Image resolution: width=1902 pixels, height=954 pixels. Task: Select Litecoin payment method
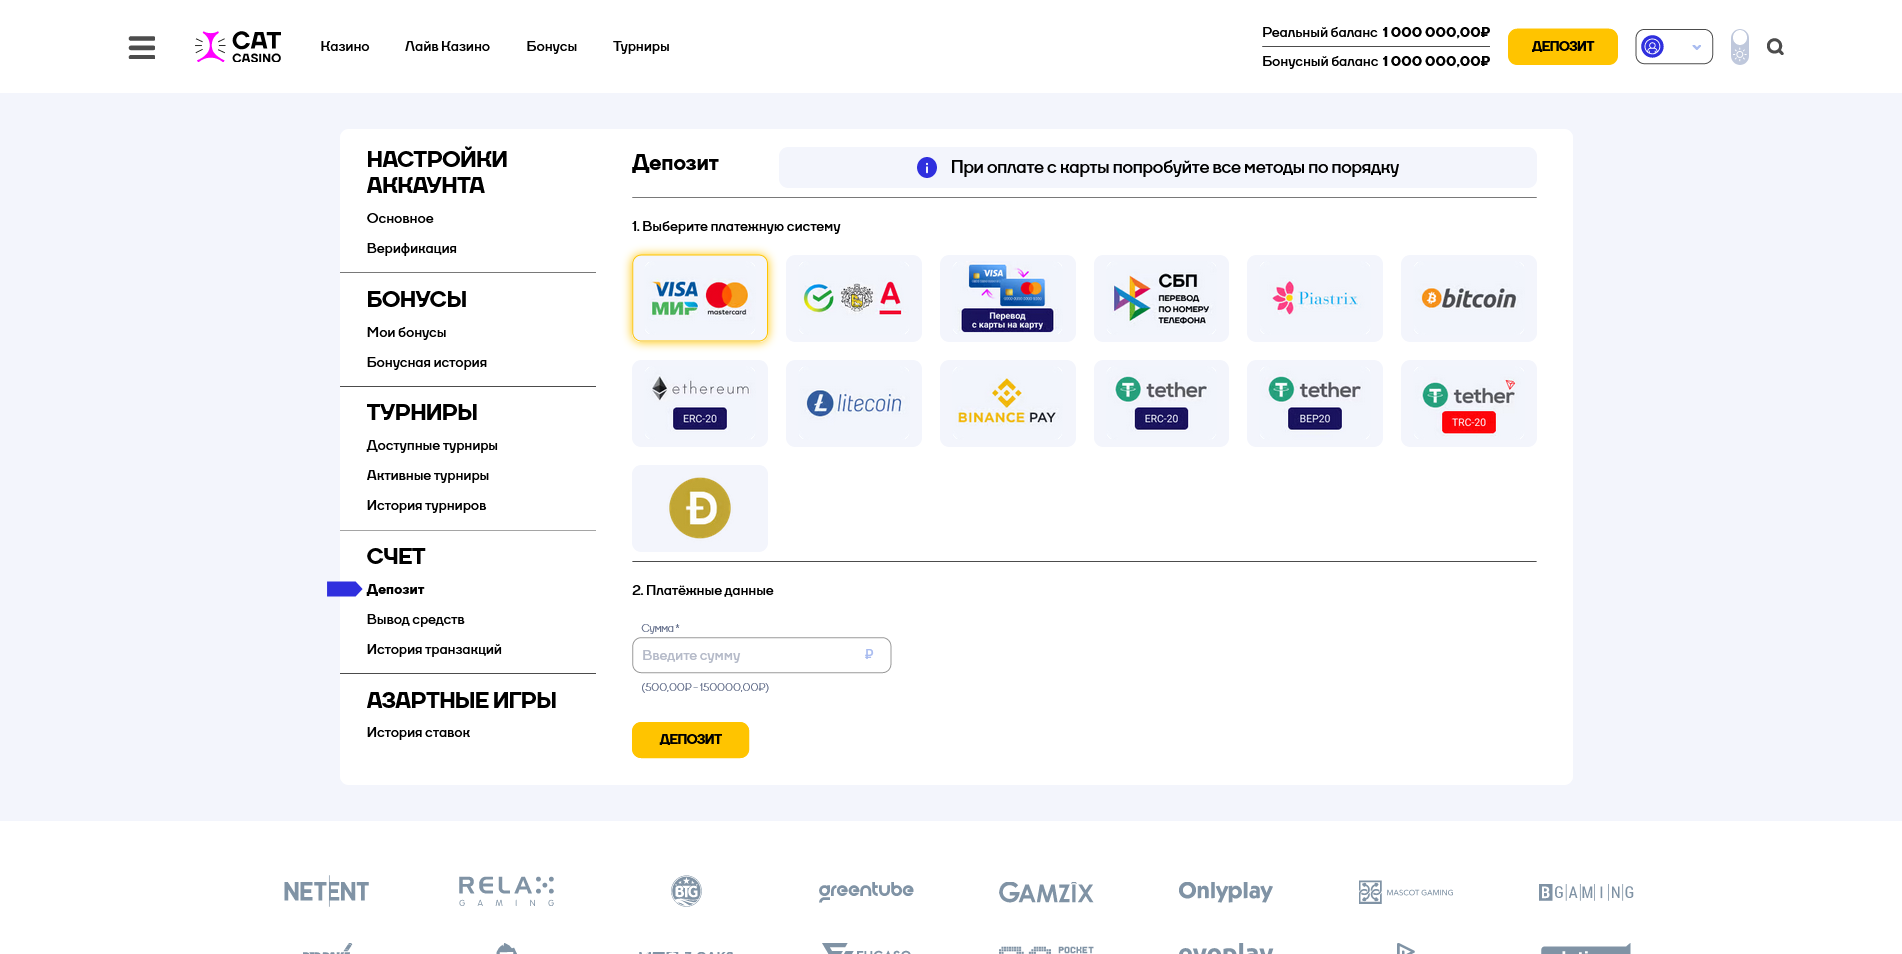(x=854, y=403)
